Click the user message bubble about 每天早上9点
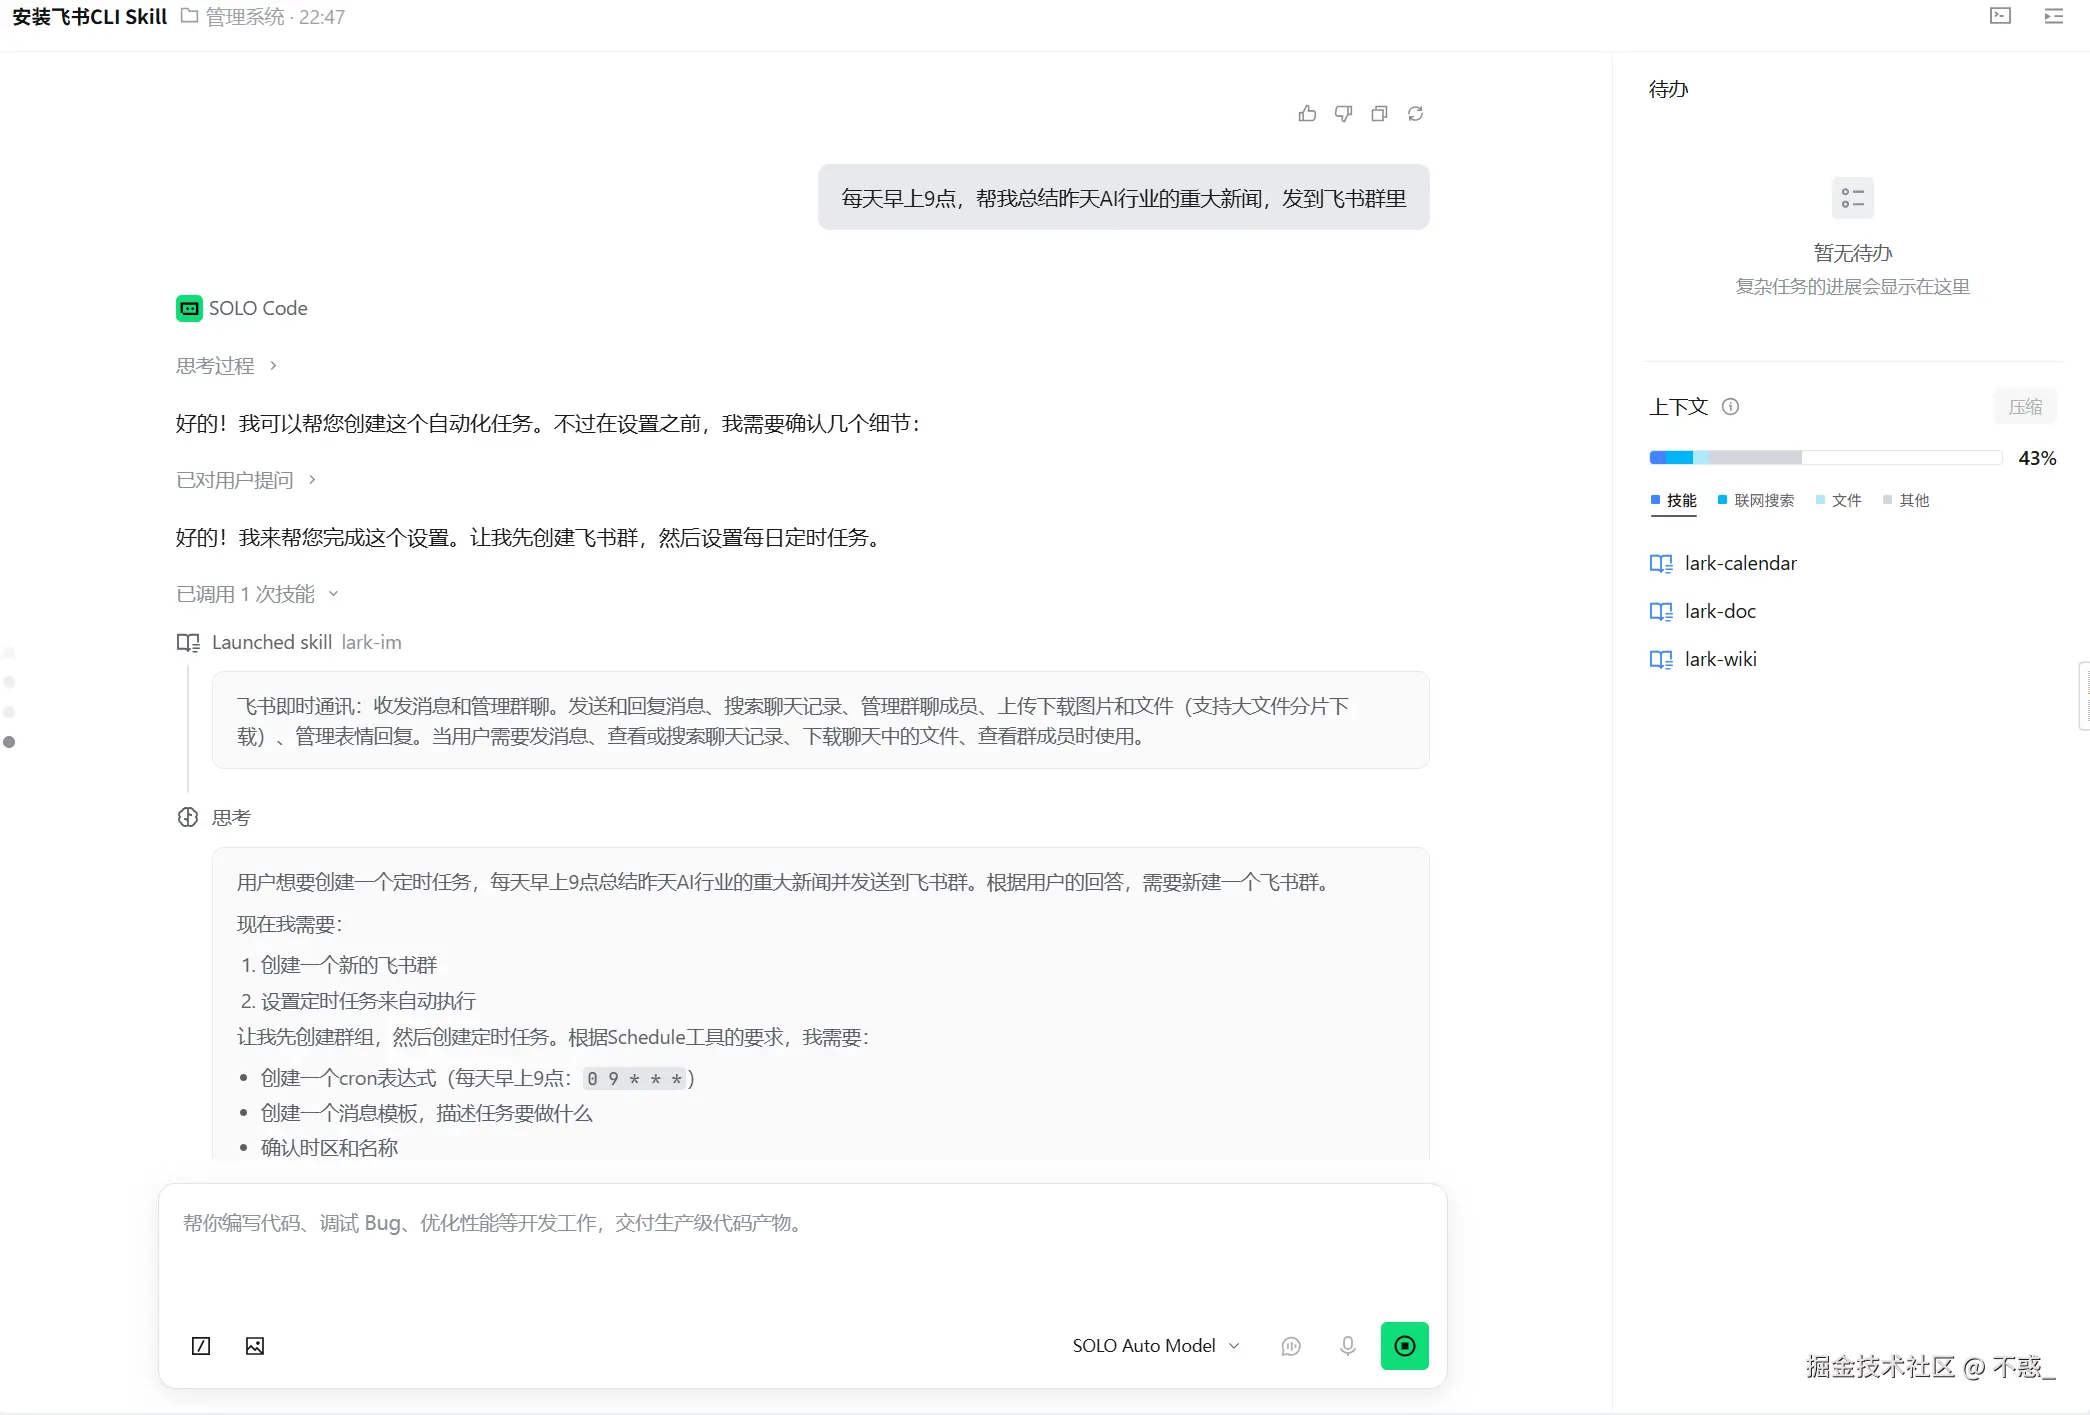Image resolution: width=2090 pixels, height=1415 pixels. (x=1124, y=198)
